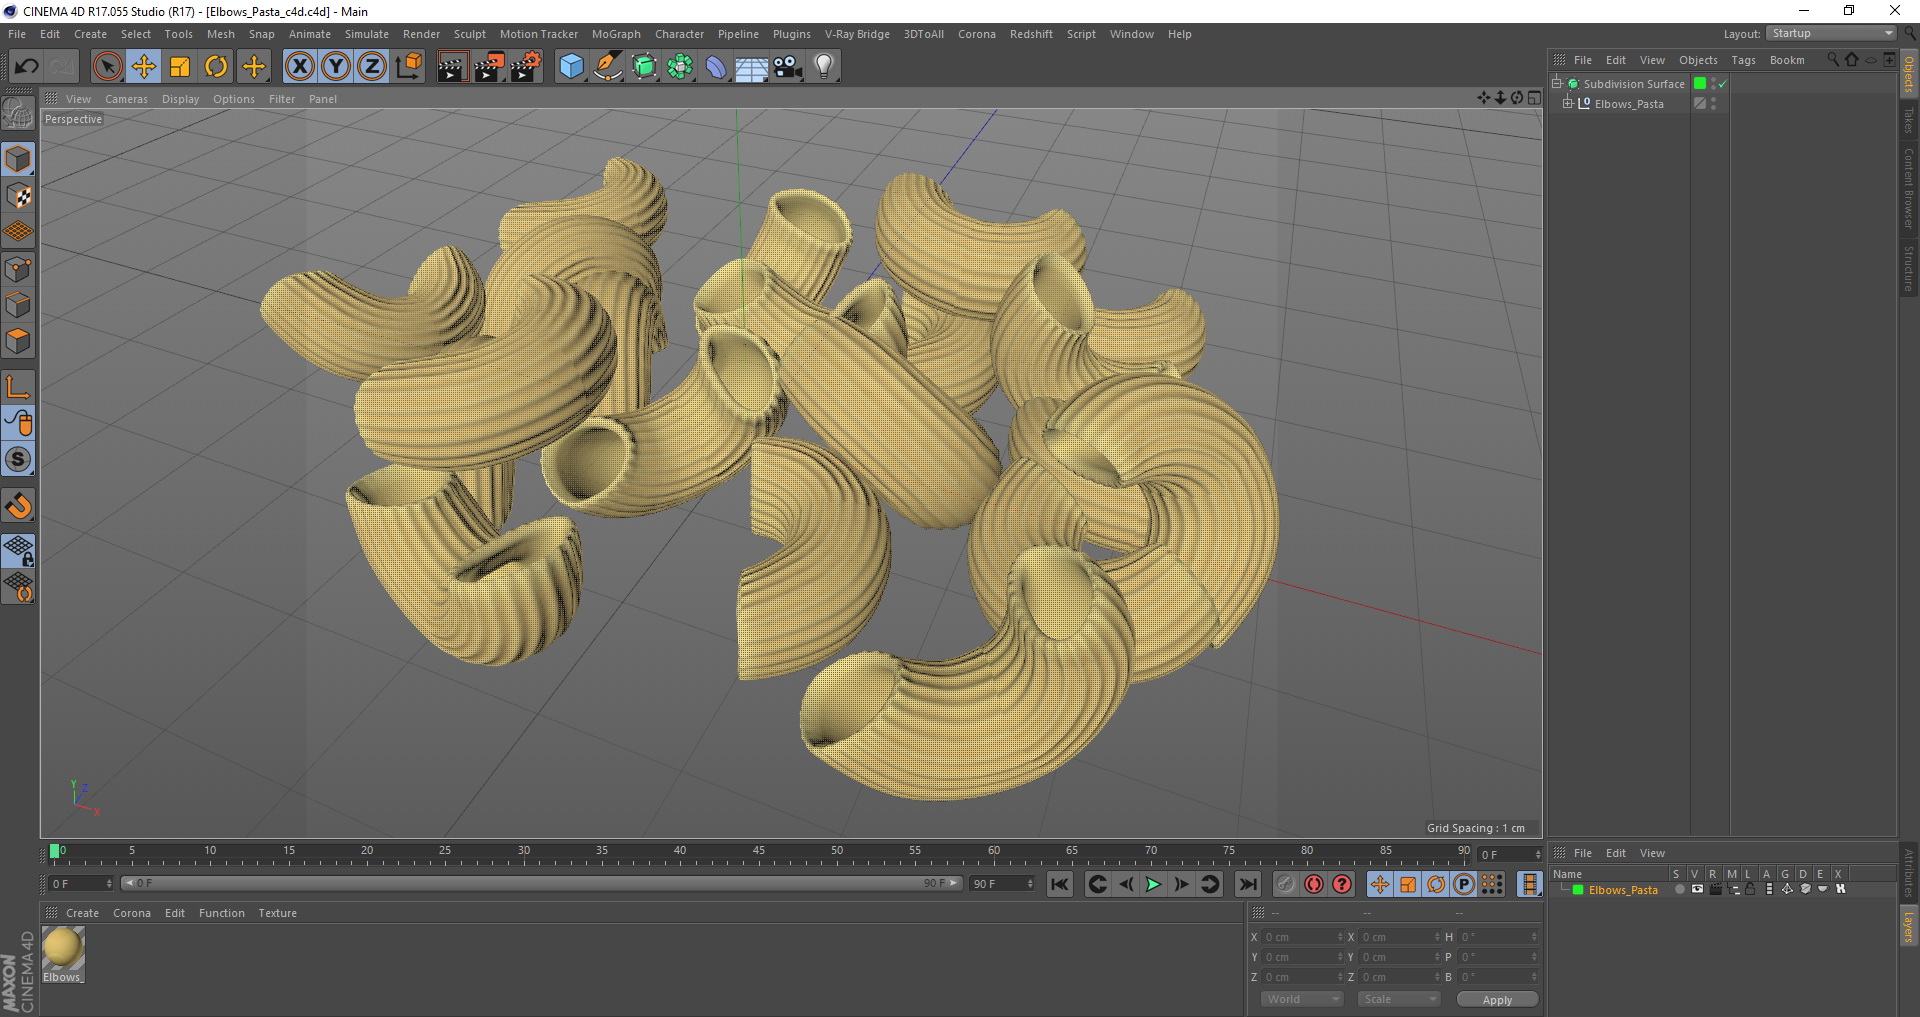Add a Cube primitive object

pos(571,67)
